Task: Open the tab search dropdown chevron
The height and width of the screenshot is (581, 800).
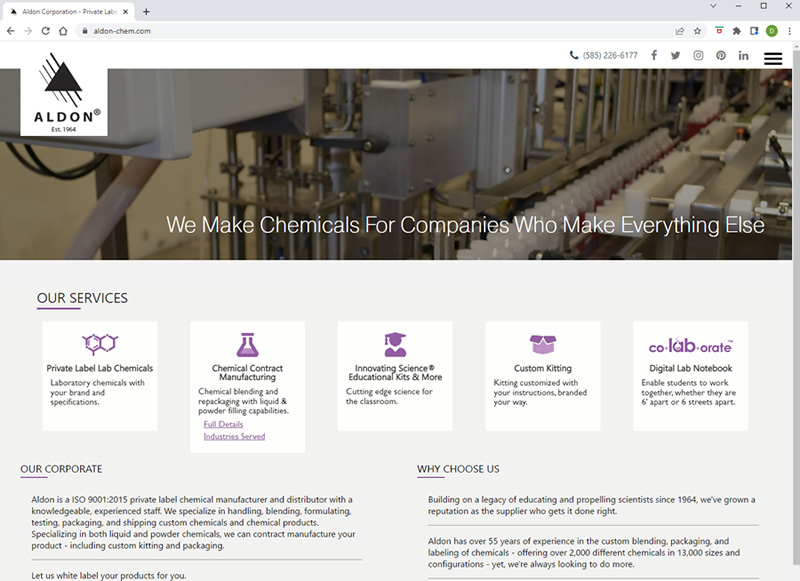Action: [713, 6]
